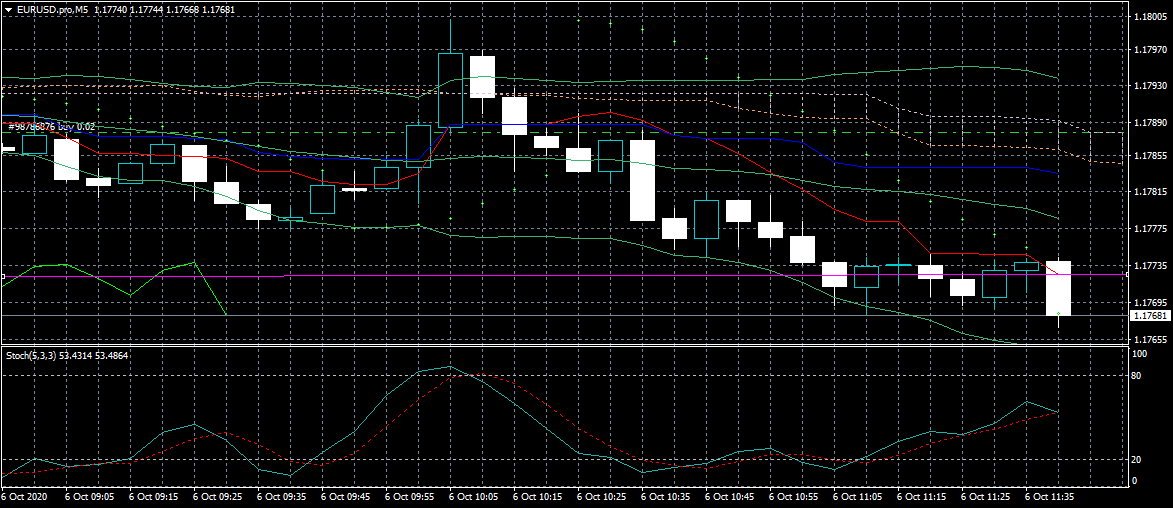Viewport: 1173px width, 508px height.
Task: Click the highlighted 1.17681 current price tag
Action: coord(1149,316)
